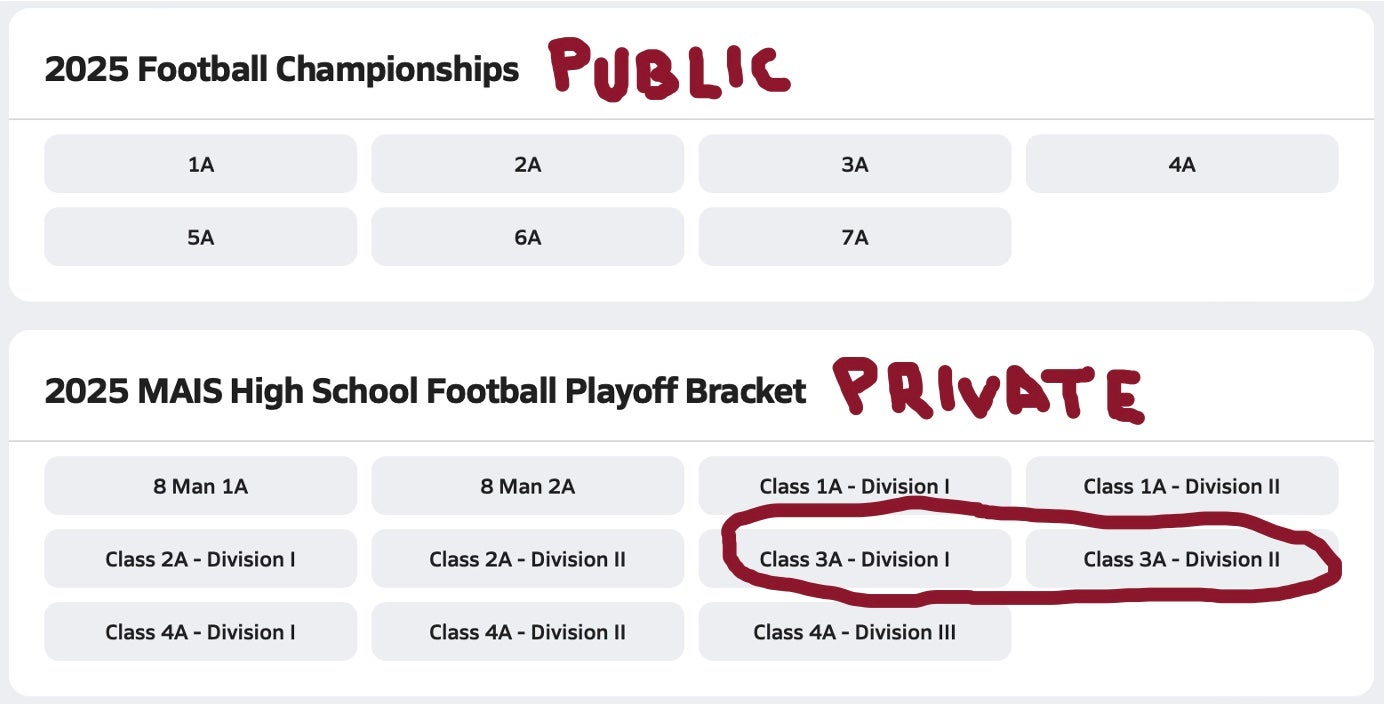Open the 6A championship bracket
The width and height of the screenshot is (1386, 704).
tap(527, 237)
